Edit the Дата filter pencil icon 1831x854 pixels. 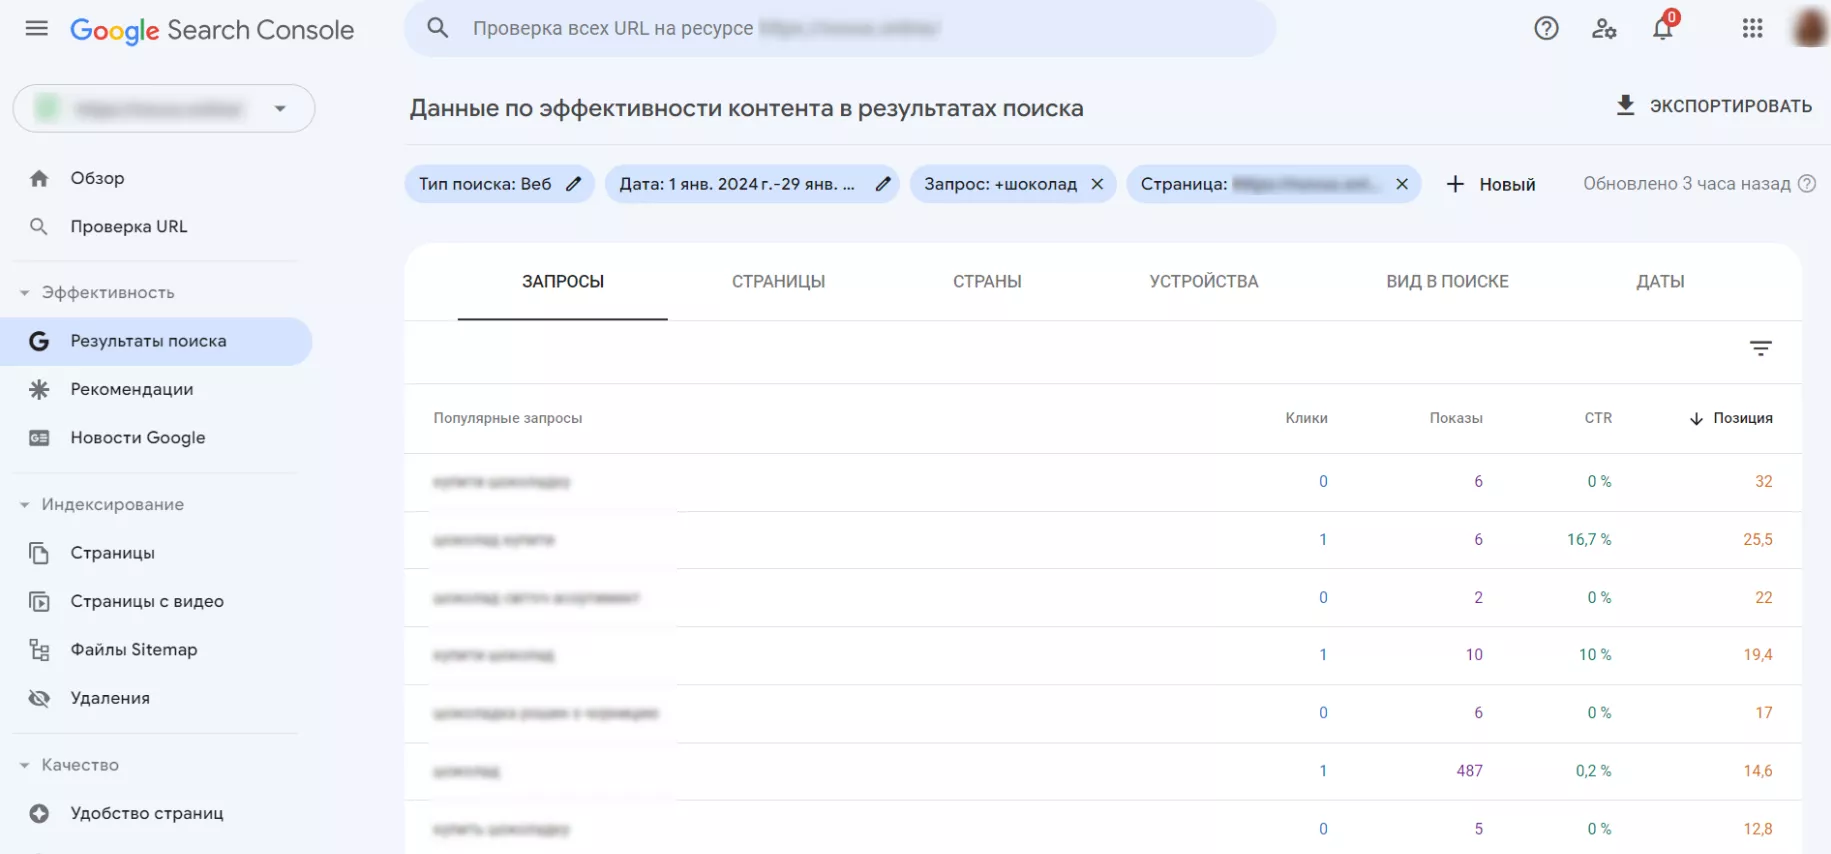click(x=883, y=184)
